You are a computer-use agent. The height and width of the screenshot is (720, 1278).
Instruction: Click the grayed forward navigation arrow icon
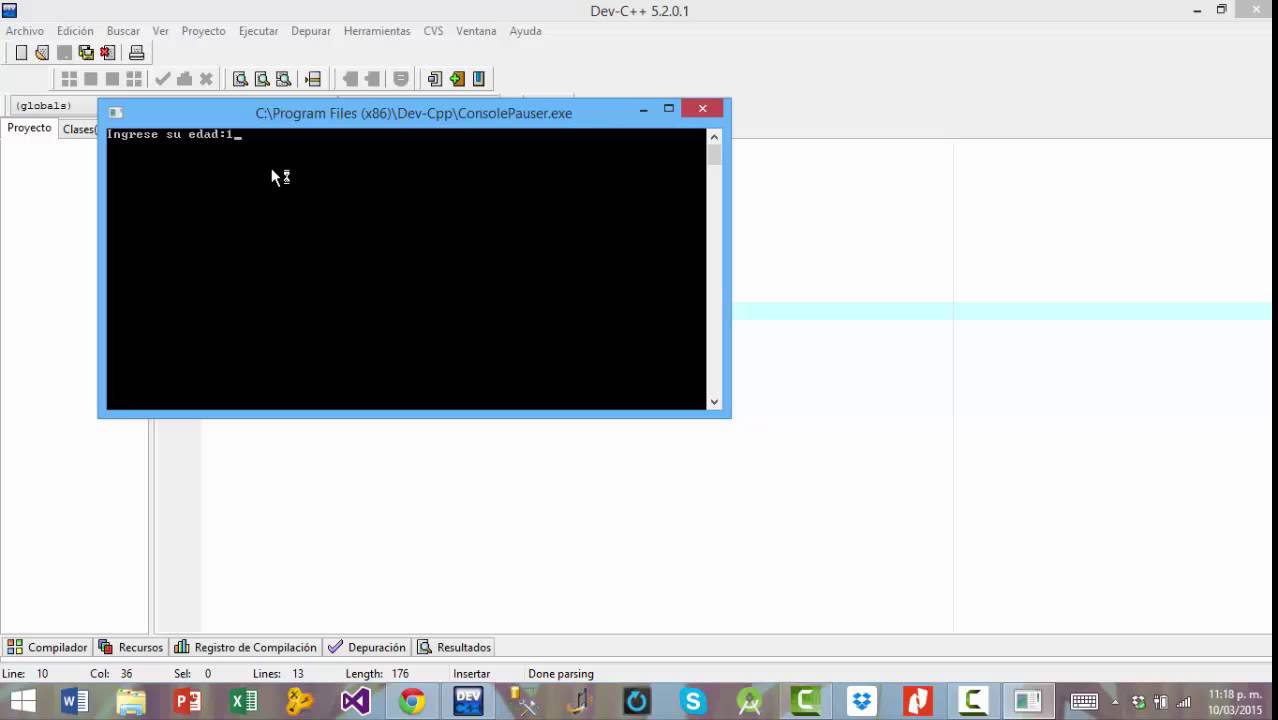point(372,79)
